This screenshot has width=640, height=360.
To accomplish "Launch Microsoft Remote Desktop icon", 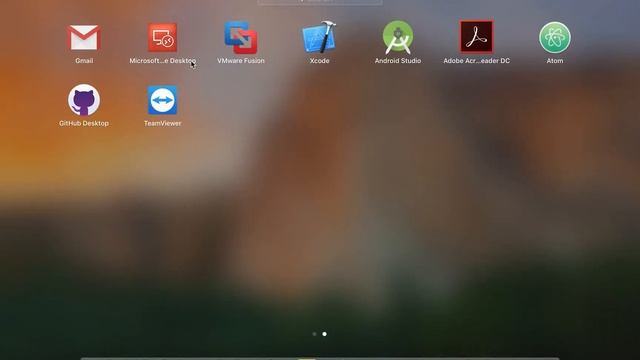I will pos(162,38).
